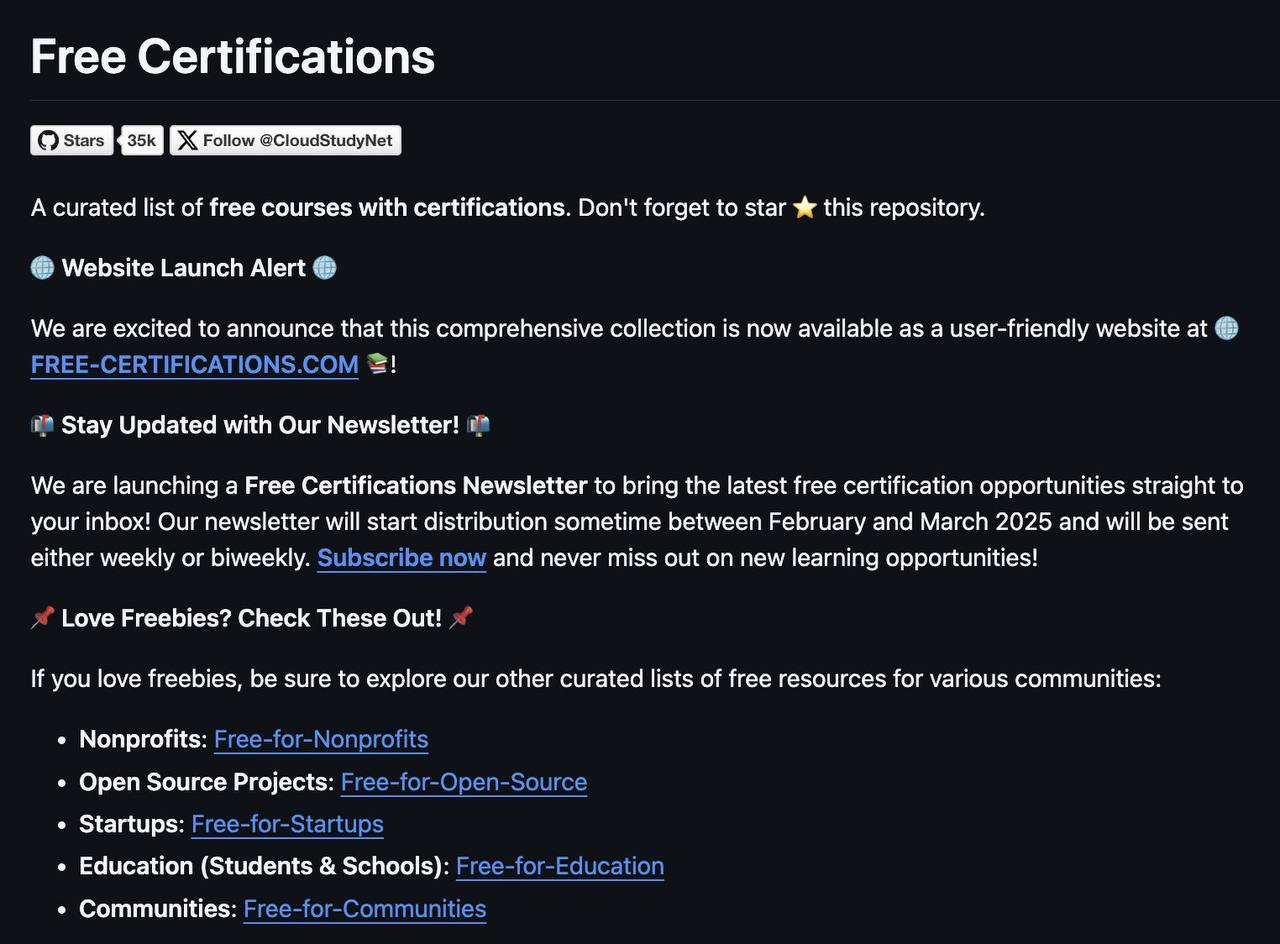Screen dimensions: 1280x944
Task: Click the yellow star emoji
Action: (x=805, y=208)
